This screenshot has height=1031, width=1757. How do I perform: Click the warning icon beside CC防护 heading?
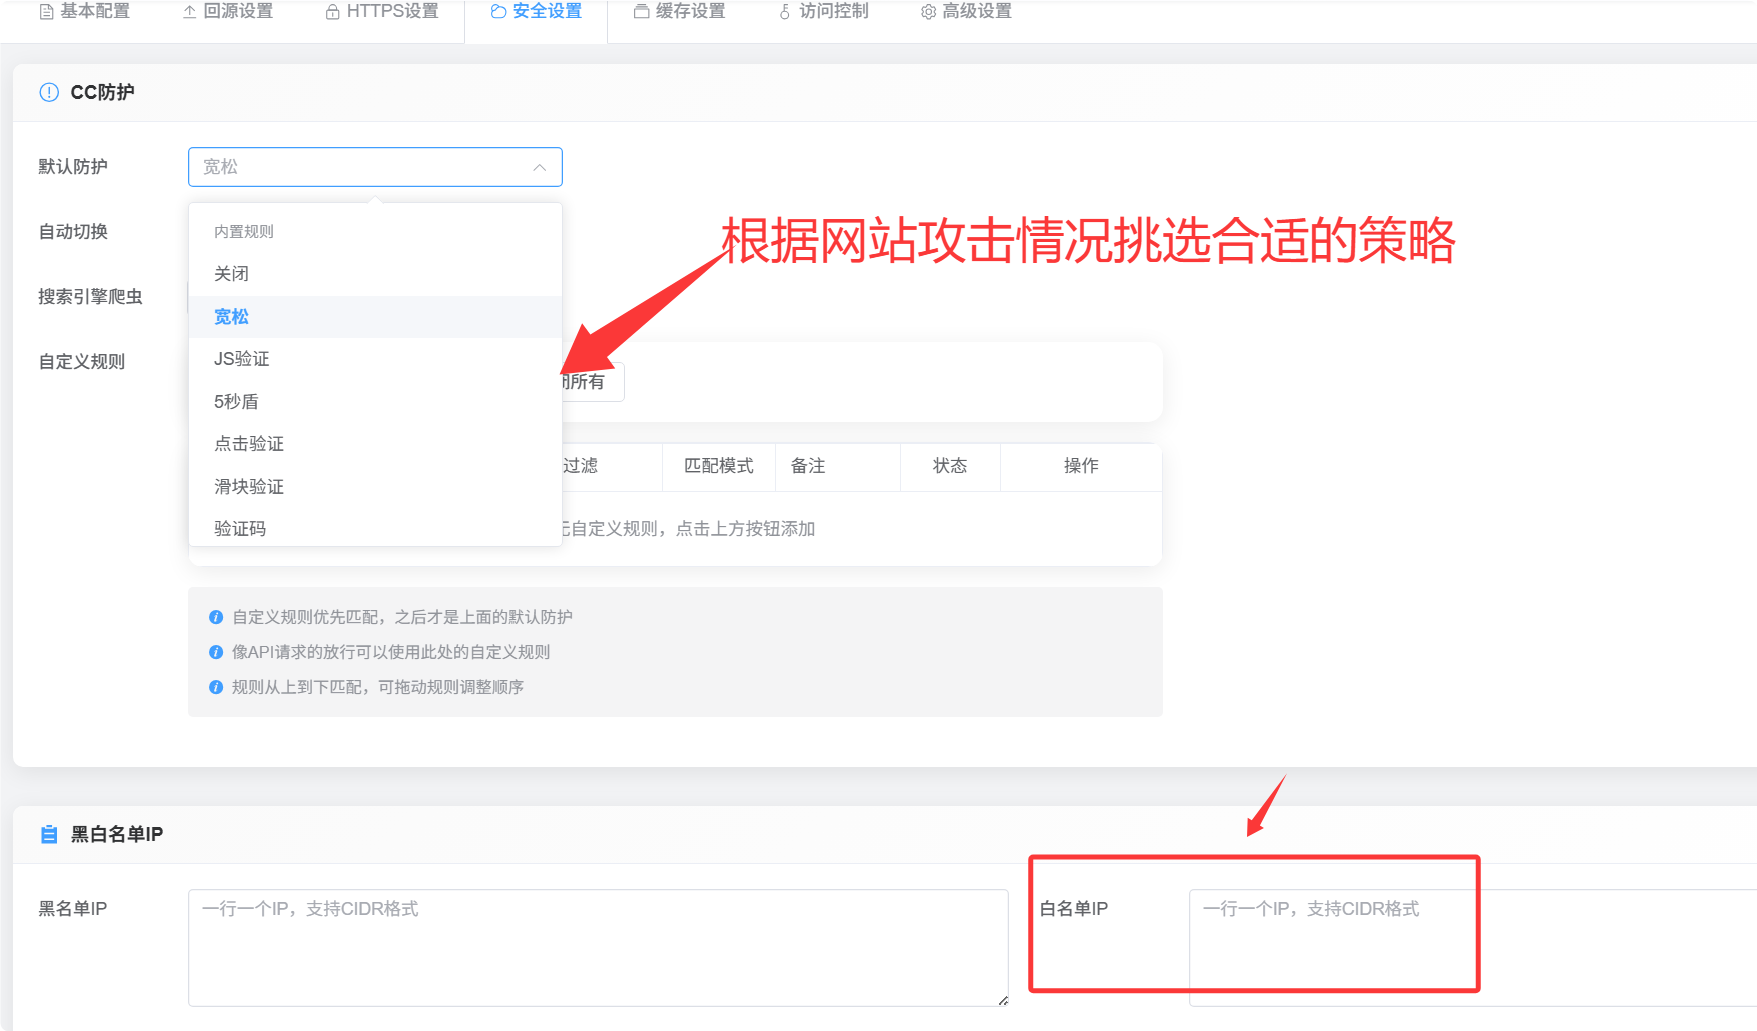[48, 91]
